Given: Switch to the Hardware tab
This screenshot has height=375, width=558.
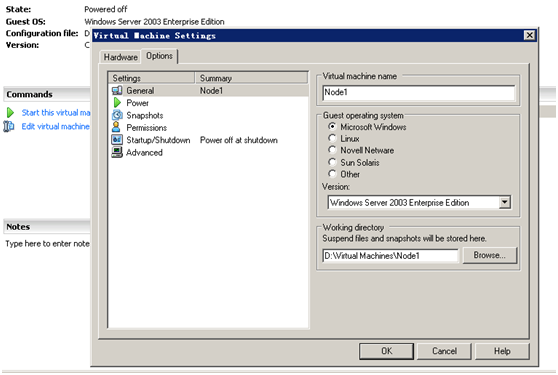Looking at the screenshot, I should coord(121,57).
